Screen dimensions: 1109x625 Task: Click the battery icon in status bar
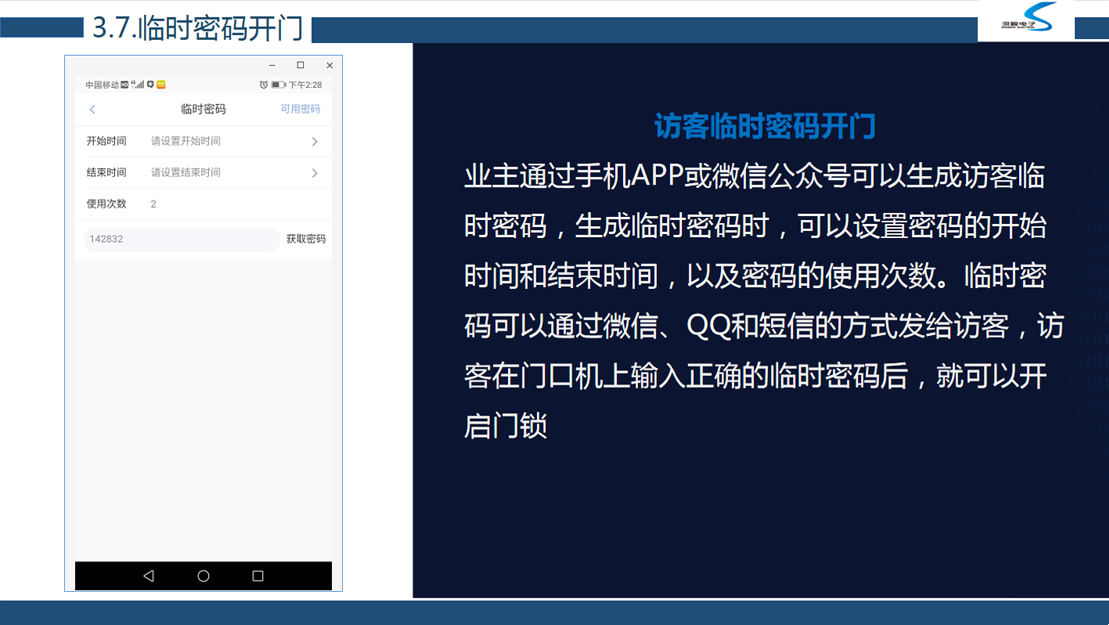click(279, 85)
